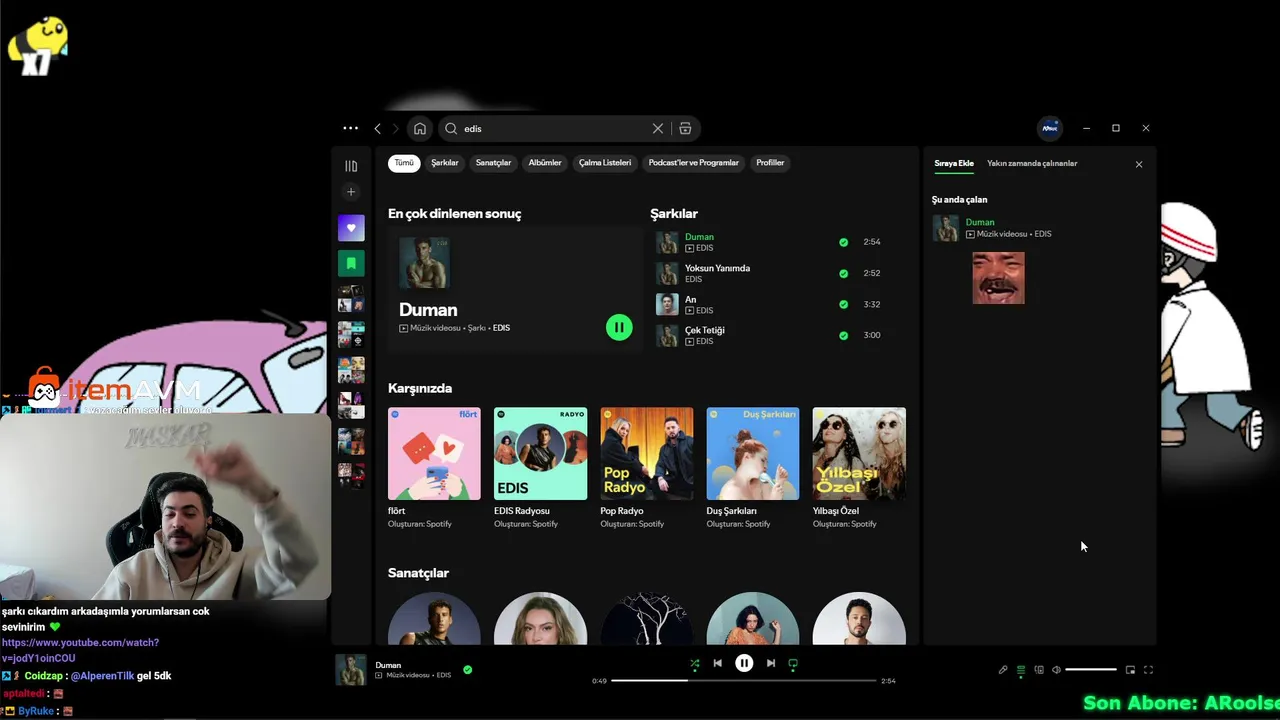This screenshot has height=720, width=1280.
Task: Open the Yoksun Yanımda song
Action: click(x=717, y=268)
